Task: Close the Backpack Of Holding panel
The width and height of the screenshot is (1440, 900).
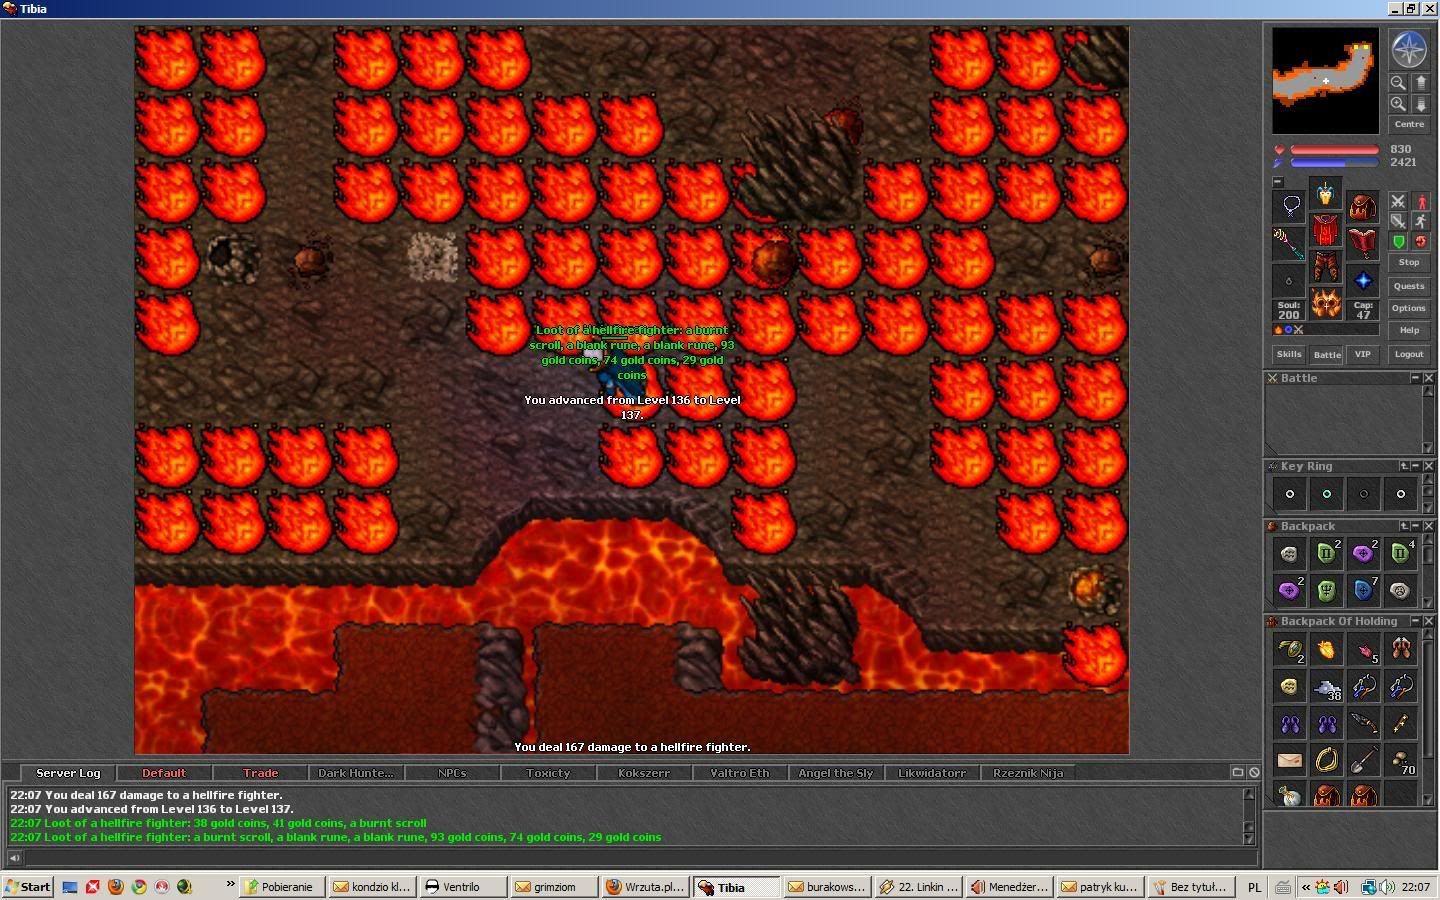Action: tap(1428, 621)
